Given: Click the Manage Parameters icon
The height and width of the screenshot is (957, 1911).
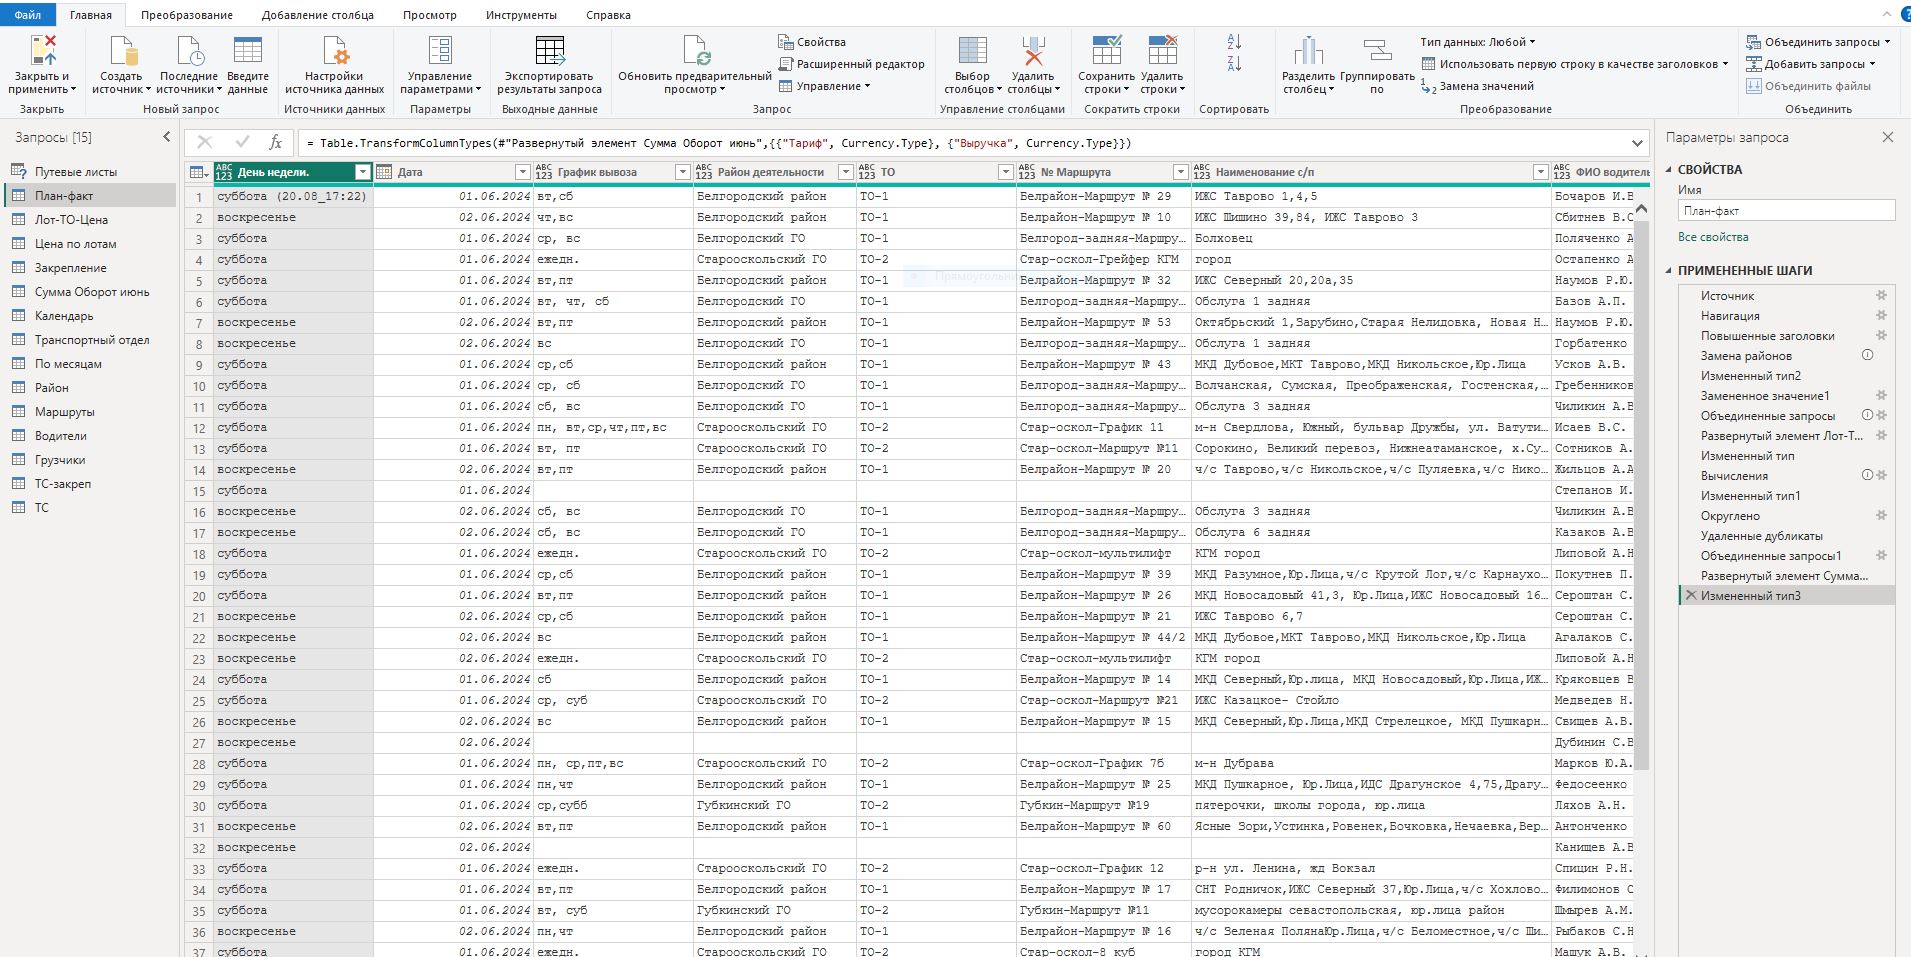Looking at the screenshot, I should [x=440, y=50].
